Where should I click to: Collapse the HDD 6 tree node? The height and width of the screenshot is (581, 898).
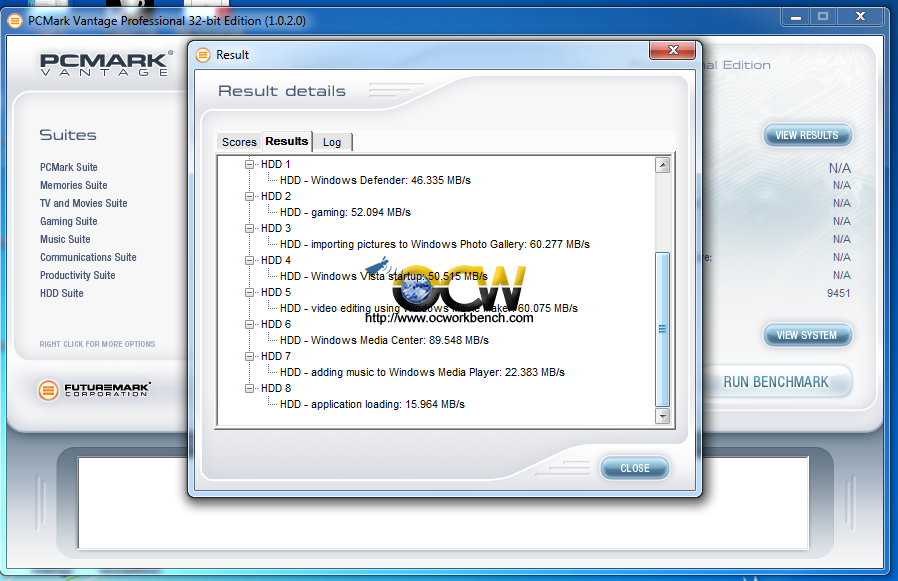[x=249, y=324]
